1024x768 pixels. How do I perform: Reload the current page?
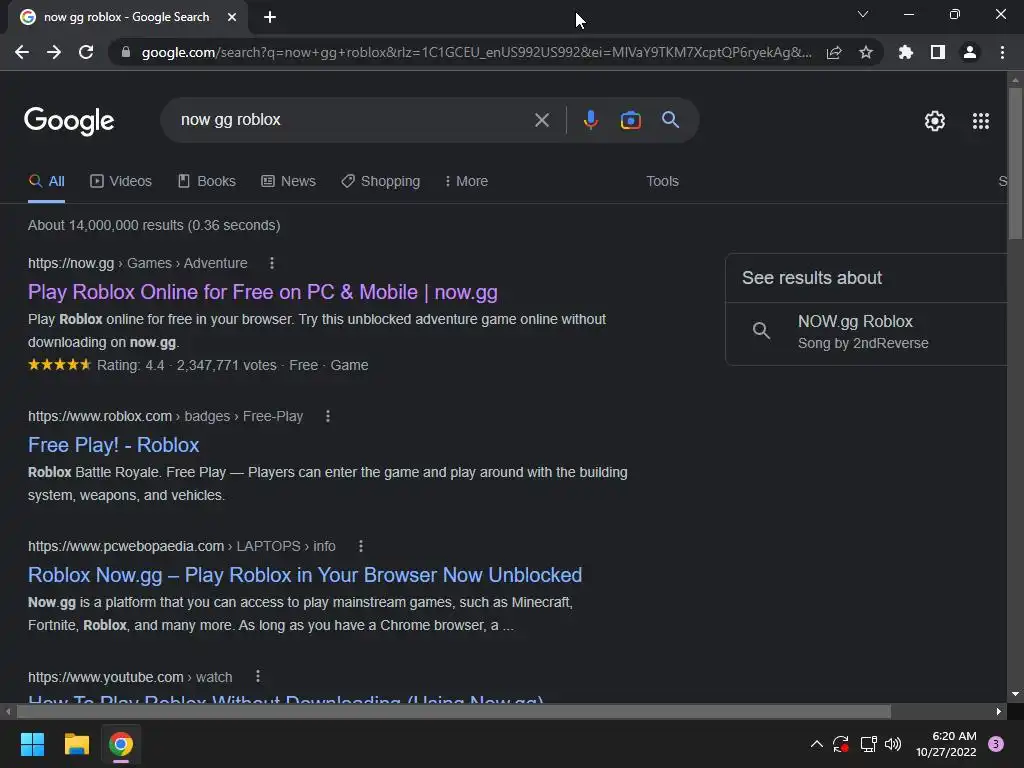point(86,52)
